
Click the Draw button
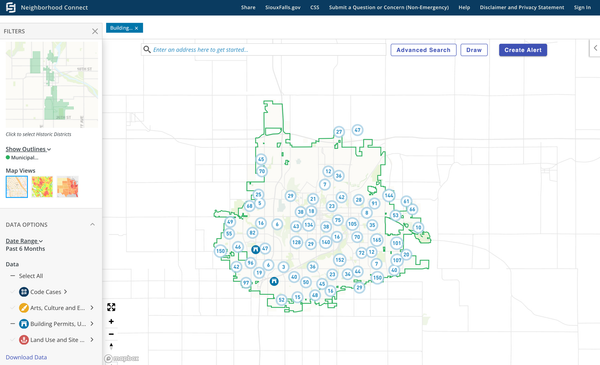[x=474, y=50]
